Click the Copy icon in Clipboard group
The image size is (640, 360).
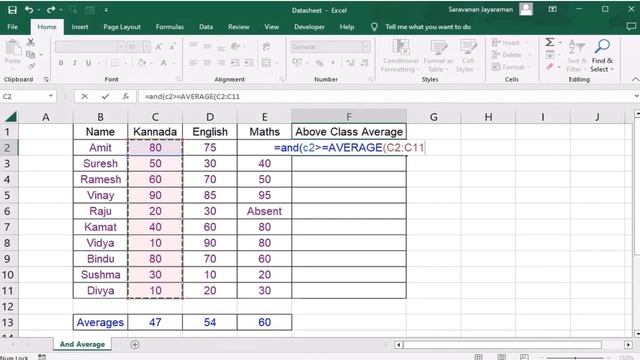[30, 54]
